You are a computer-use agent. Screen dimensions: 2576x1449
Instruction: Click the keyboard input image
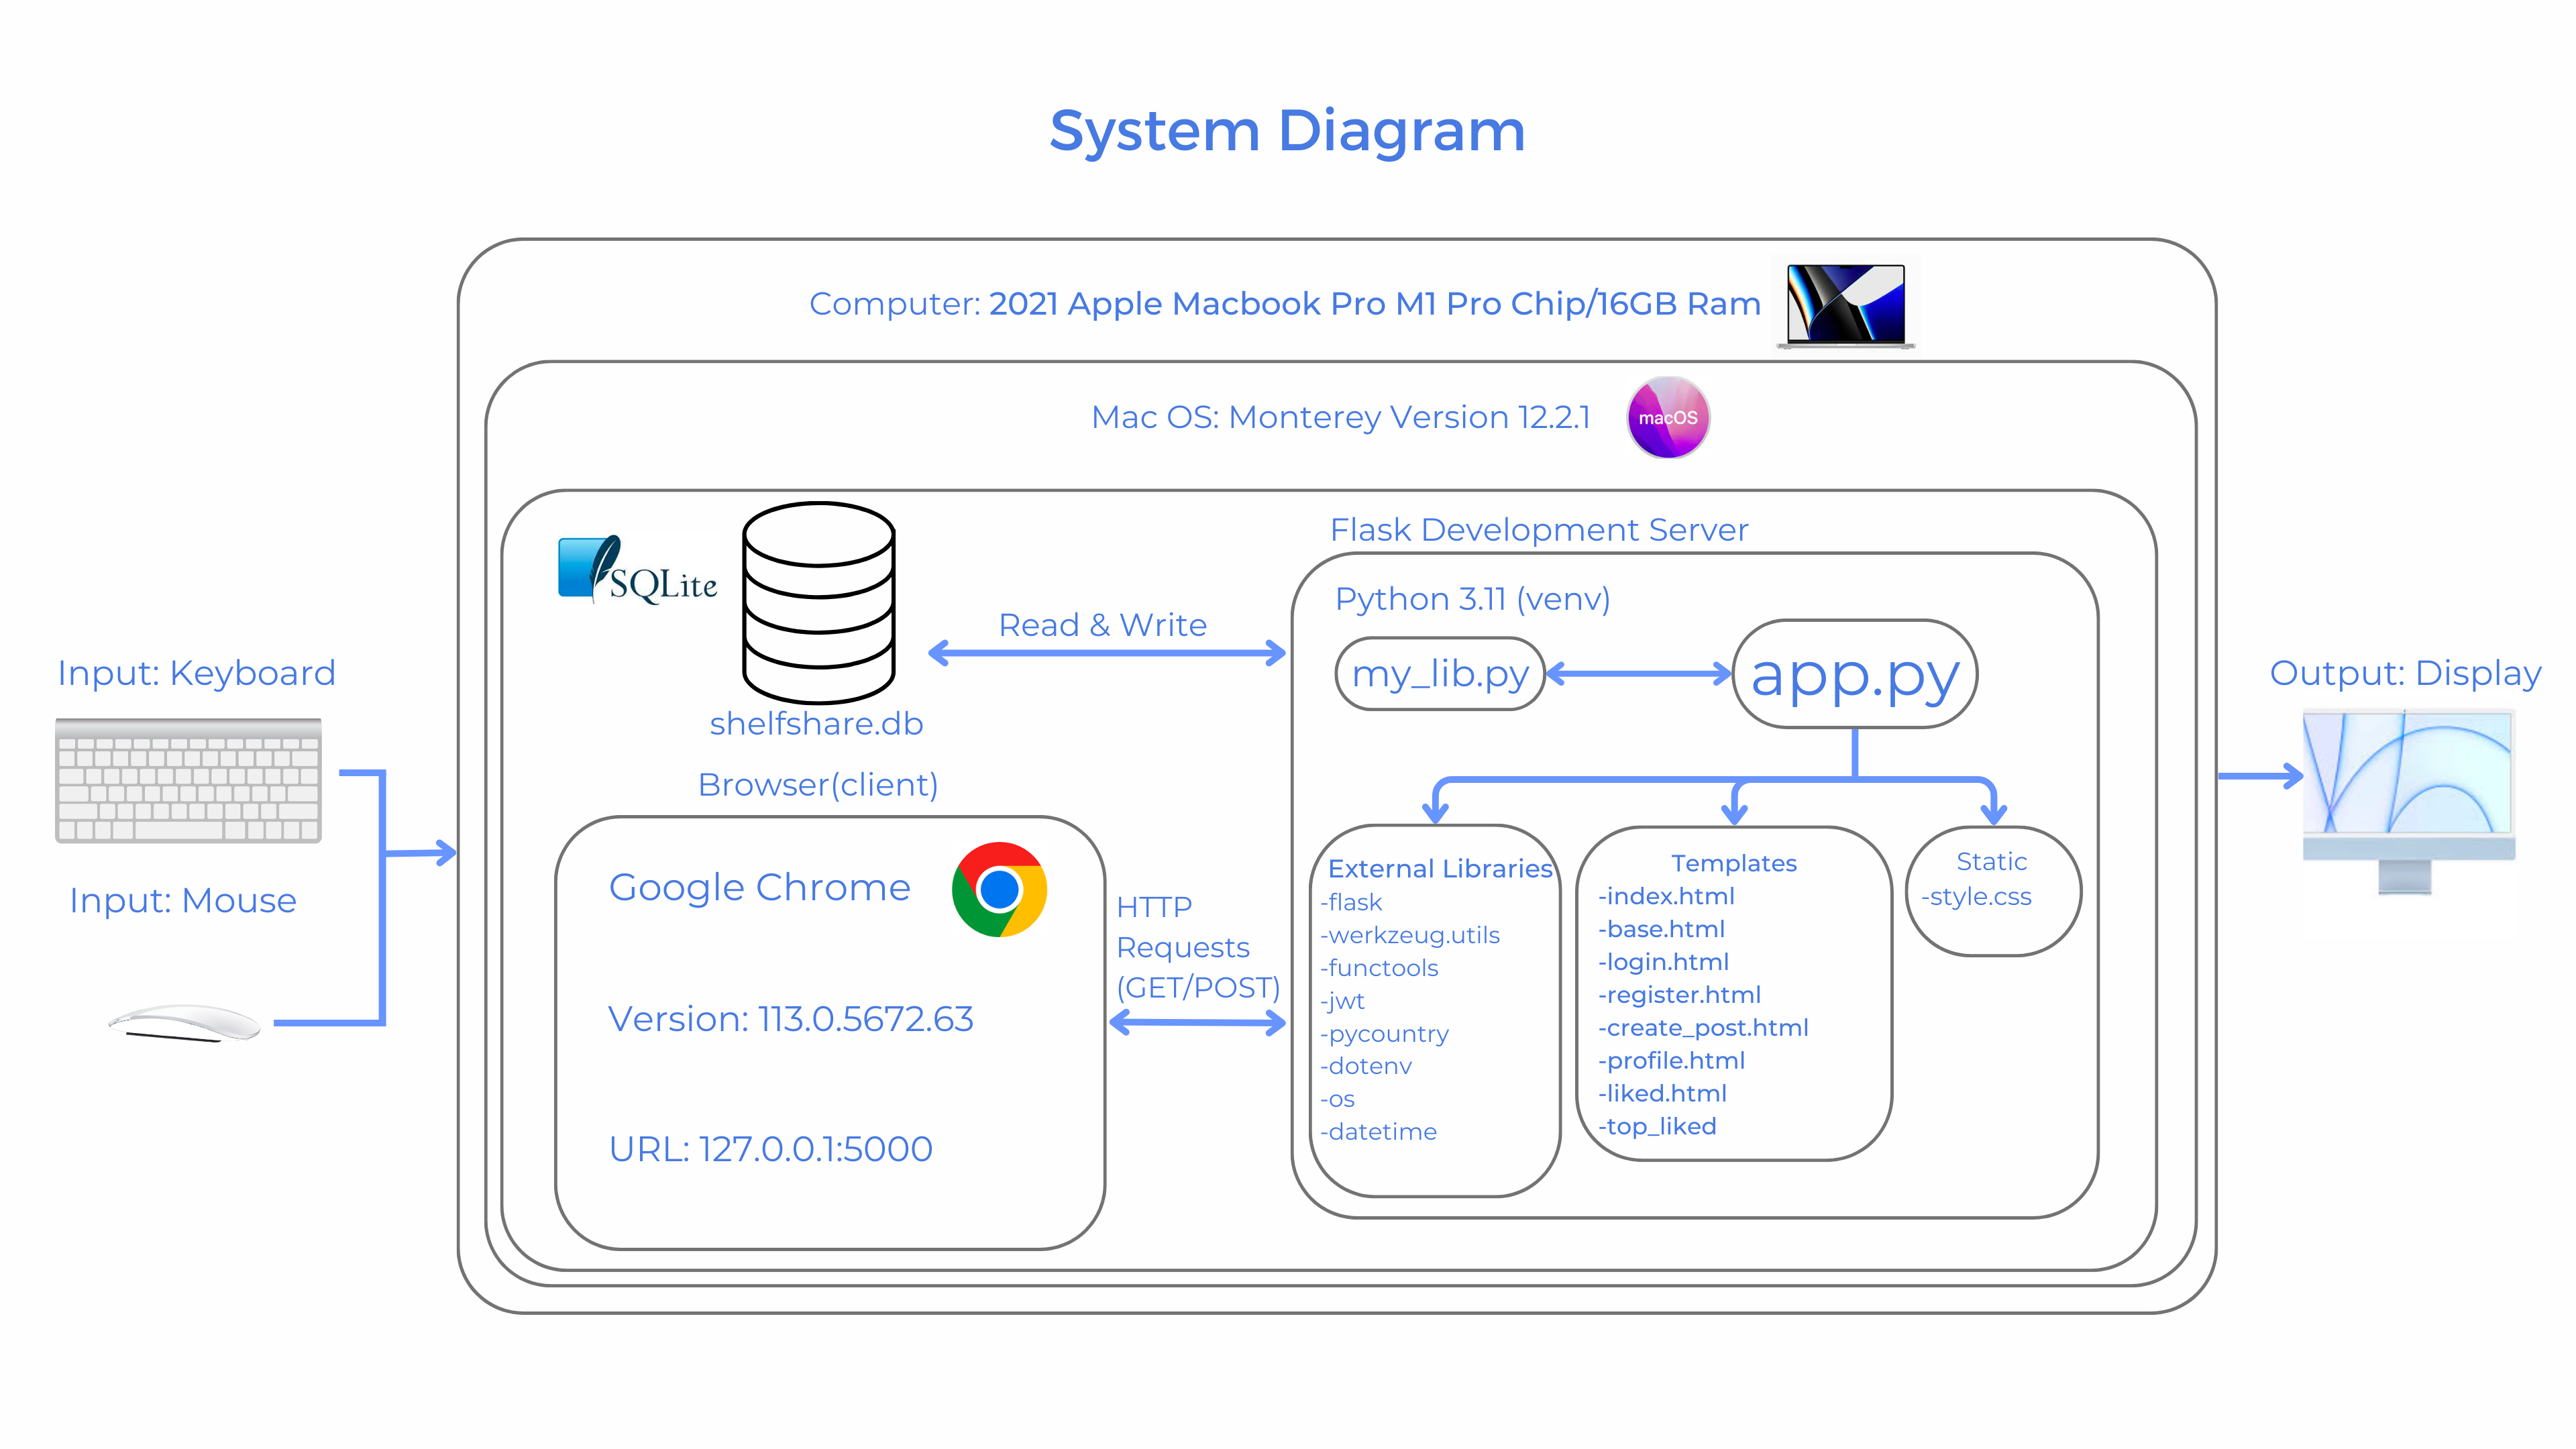click(x=188, y=781)
